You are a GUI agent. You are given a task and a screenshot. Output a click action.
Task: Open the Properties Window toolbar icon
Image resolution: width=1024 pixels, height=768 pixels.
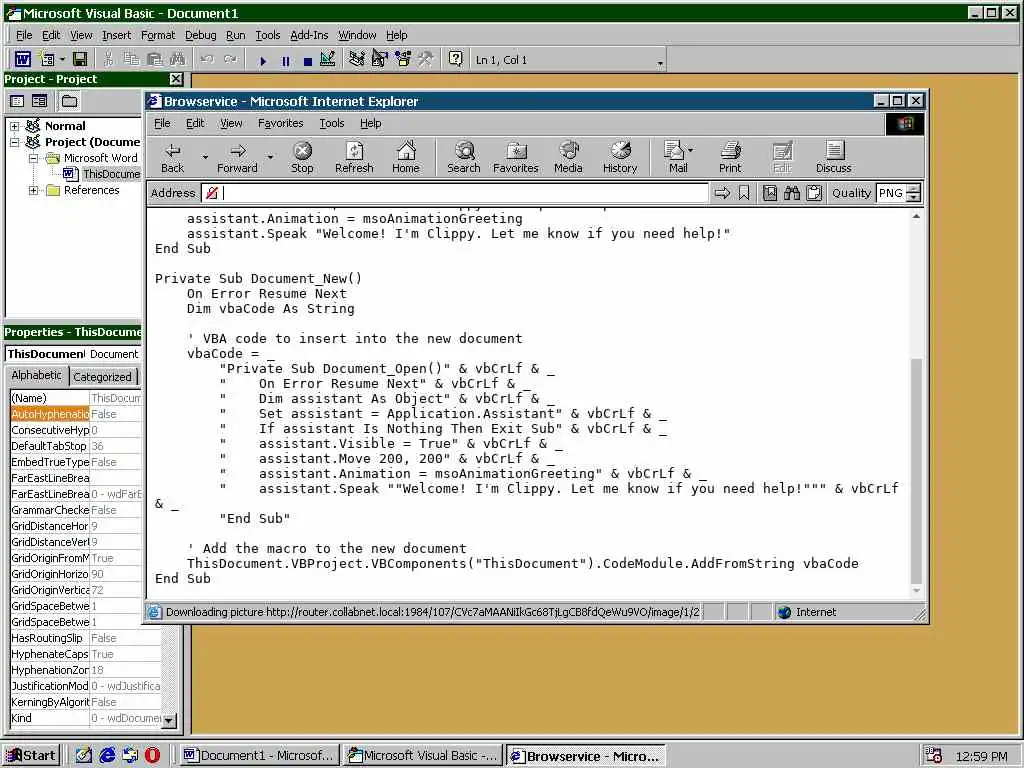click(379, 59)
